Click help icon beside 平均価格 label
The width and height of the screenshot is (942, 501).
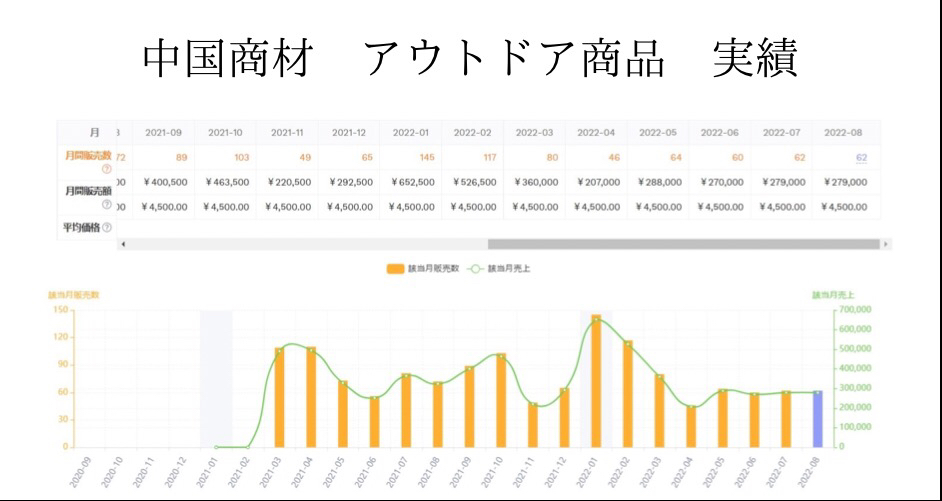pyautogui.click(x=107, y=228)
